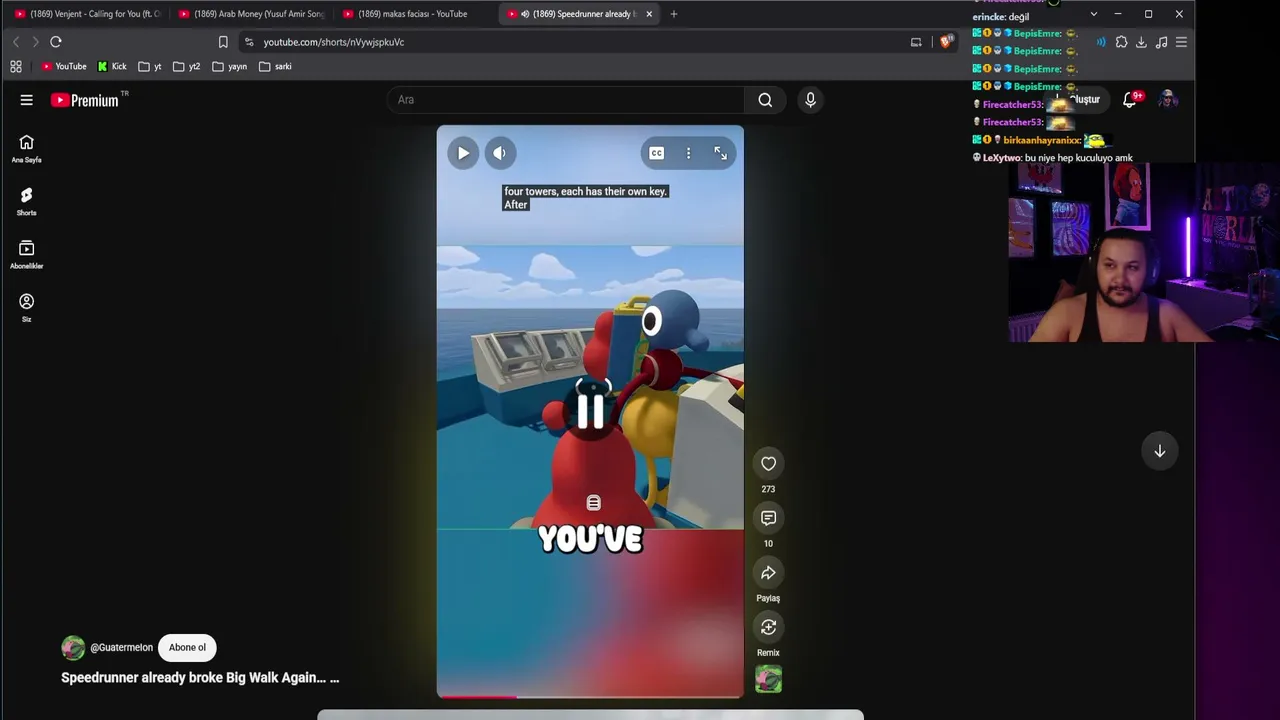Reload the current page

(x=56, y=42)
